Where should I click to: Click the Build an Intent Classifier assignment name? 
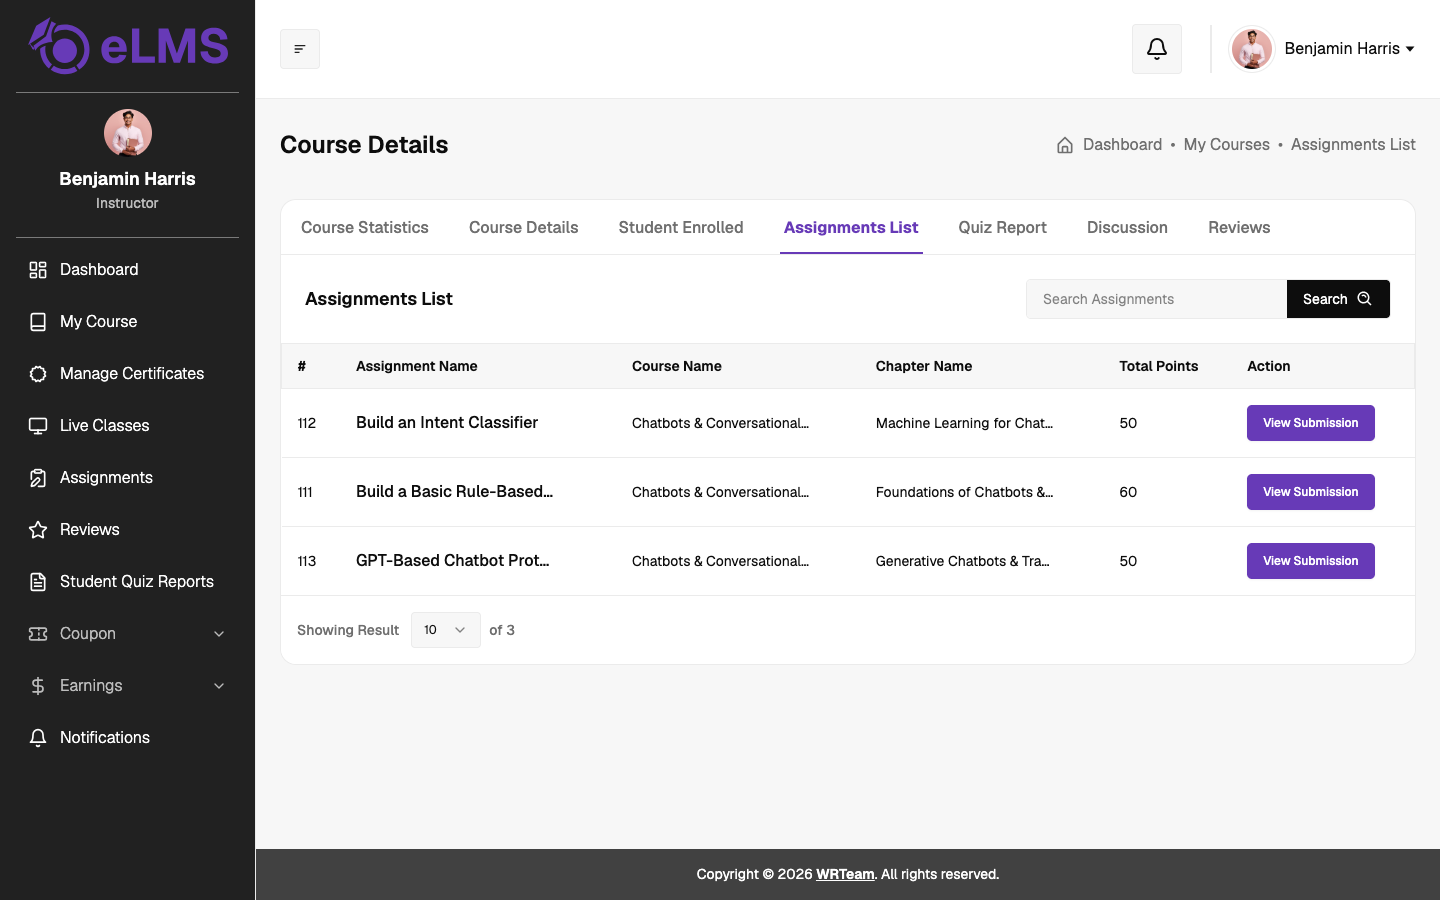click(447, 423)
